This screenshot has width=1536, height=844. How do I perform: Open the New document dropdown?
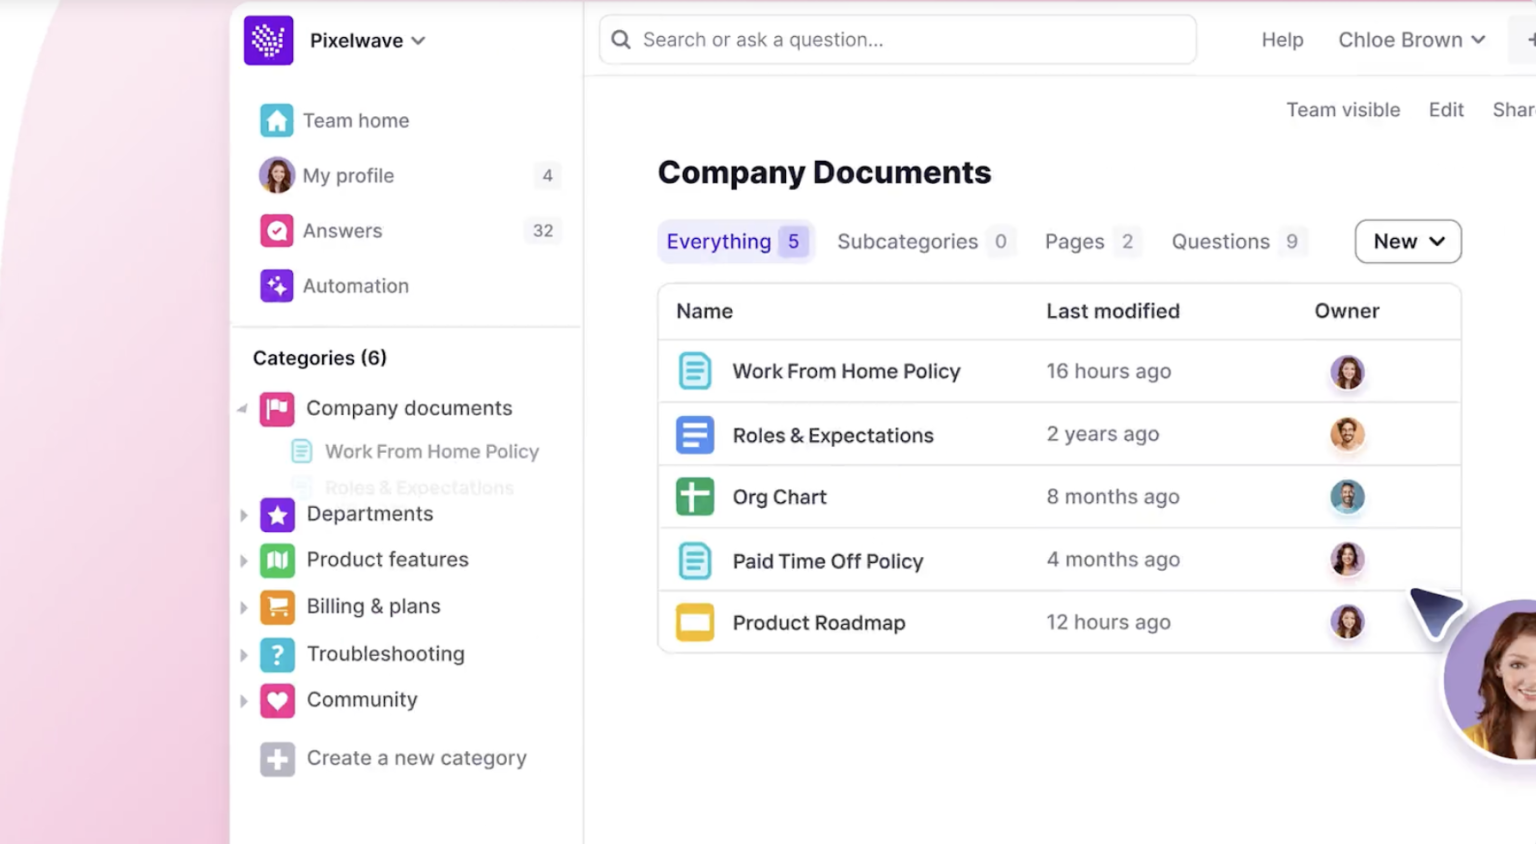coord(1407,241)
